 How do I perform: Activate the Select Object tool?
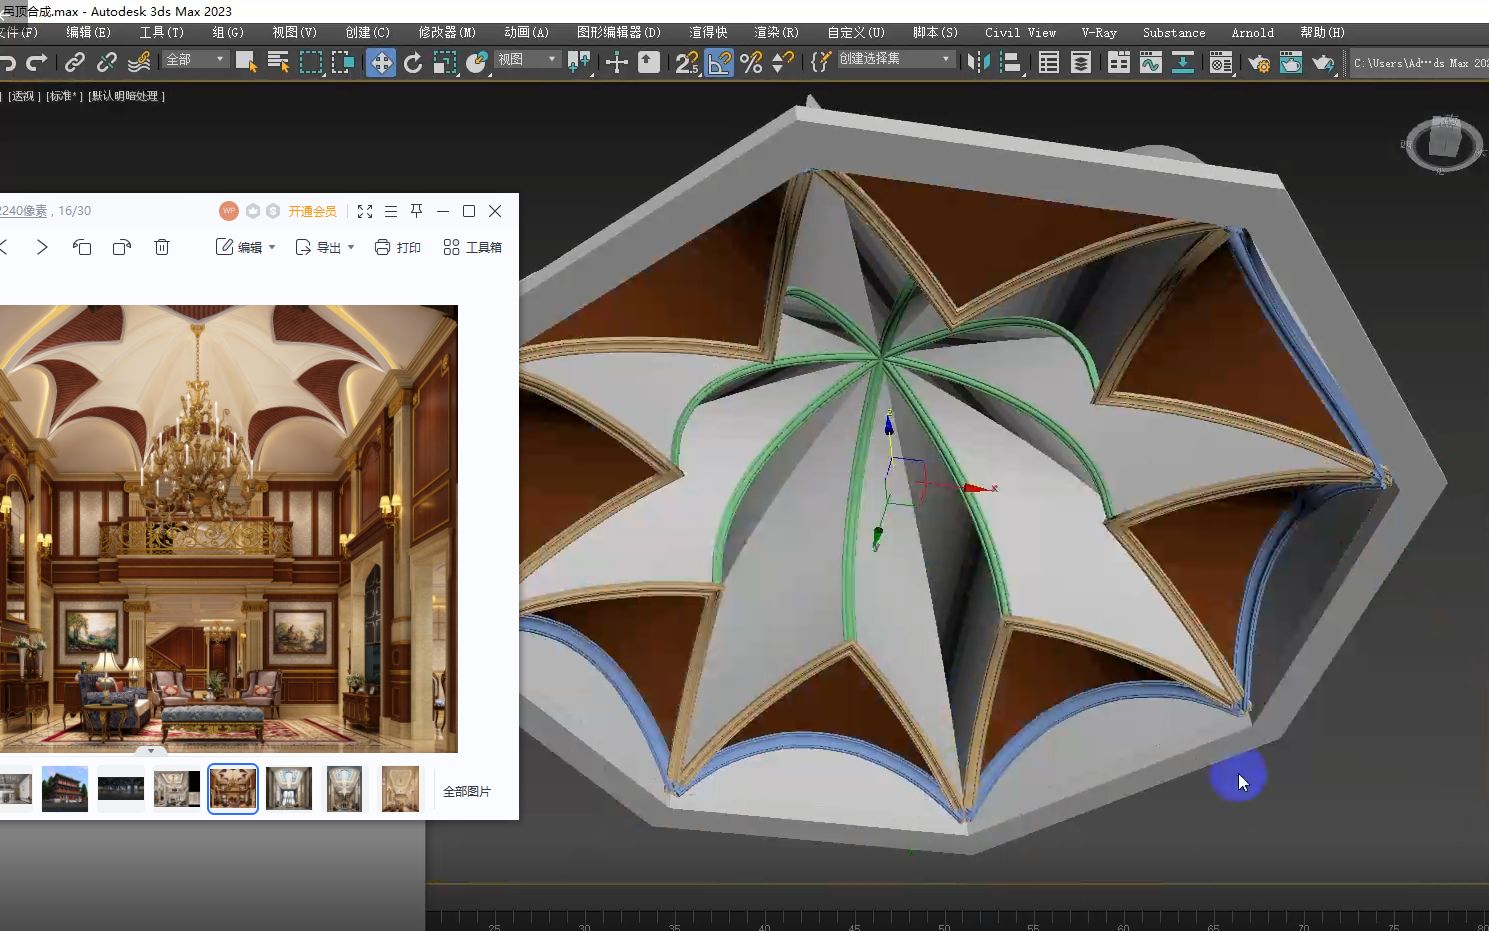pyautogui.click(x=246, y=62)
